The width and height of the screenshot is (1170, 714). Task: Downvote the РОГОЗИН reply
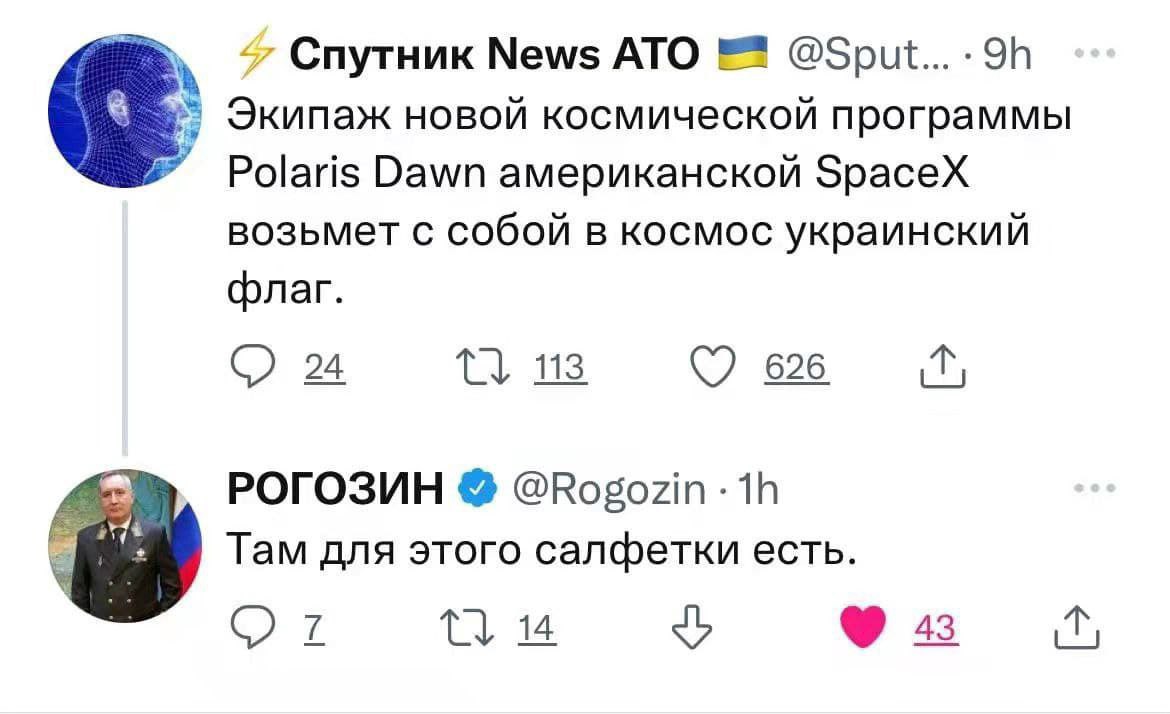tap(686, 628)
